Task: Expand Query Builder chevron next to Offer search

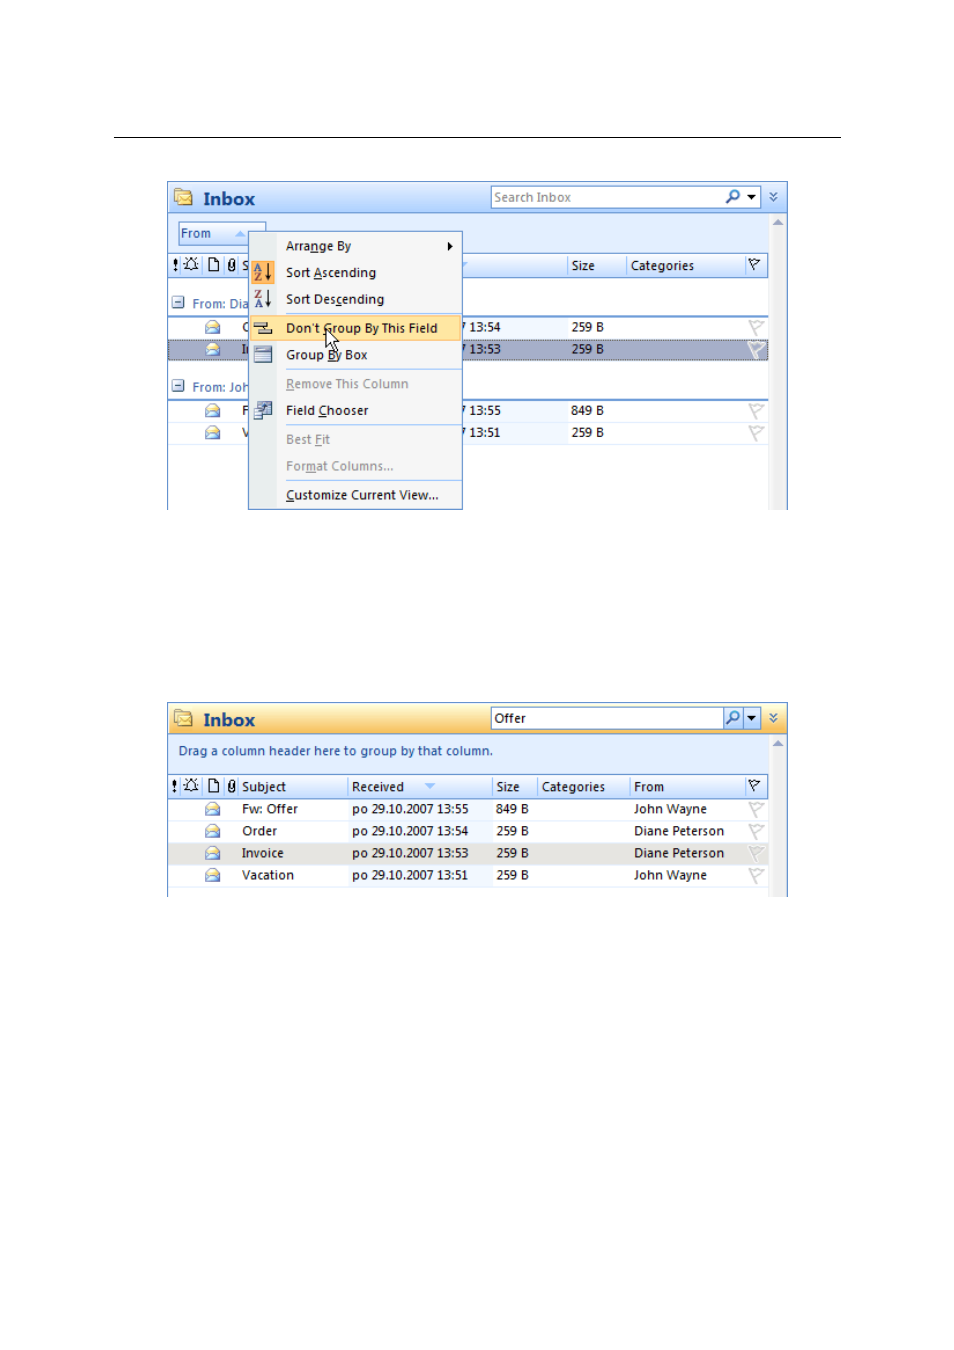Action: pyautogui.click(x=773, y=718)
